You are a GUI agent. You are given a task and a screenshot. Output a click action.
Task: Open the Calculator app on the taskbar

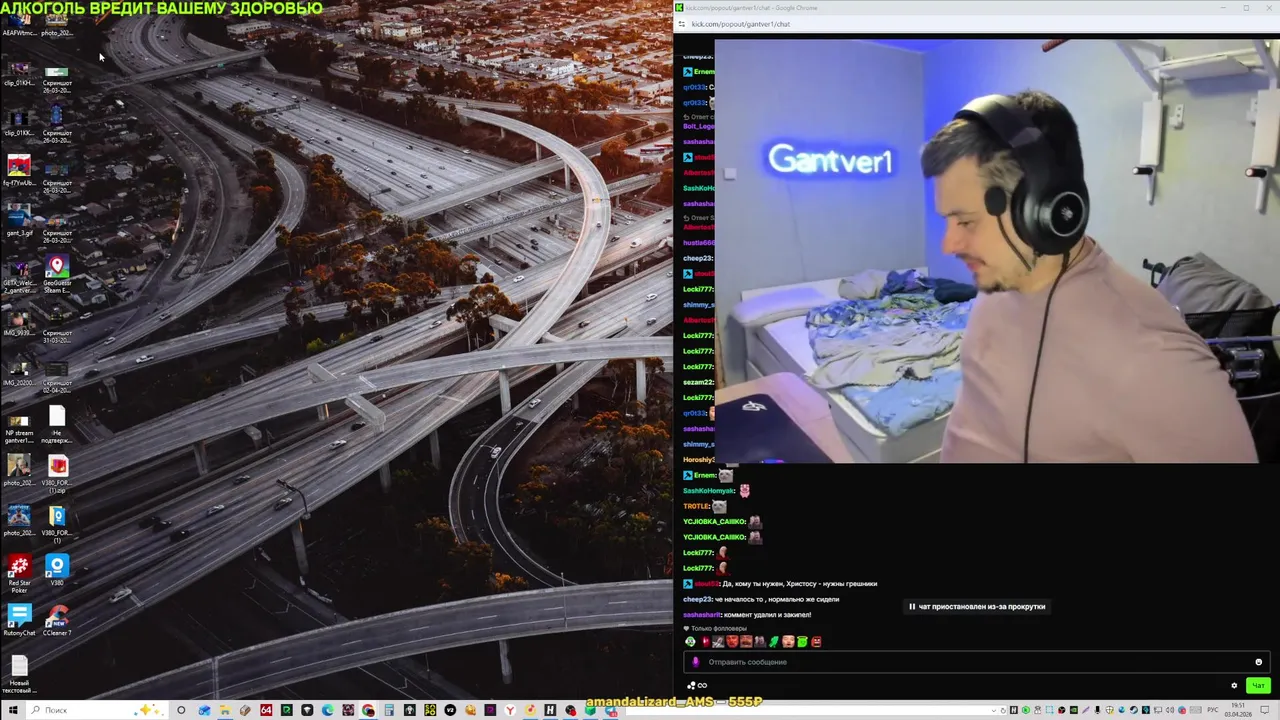[x=389, y=710]
